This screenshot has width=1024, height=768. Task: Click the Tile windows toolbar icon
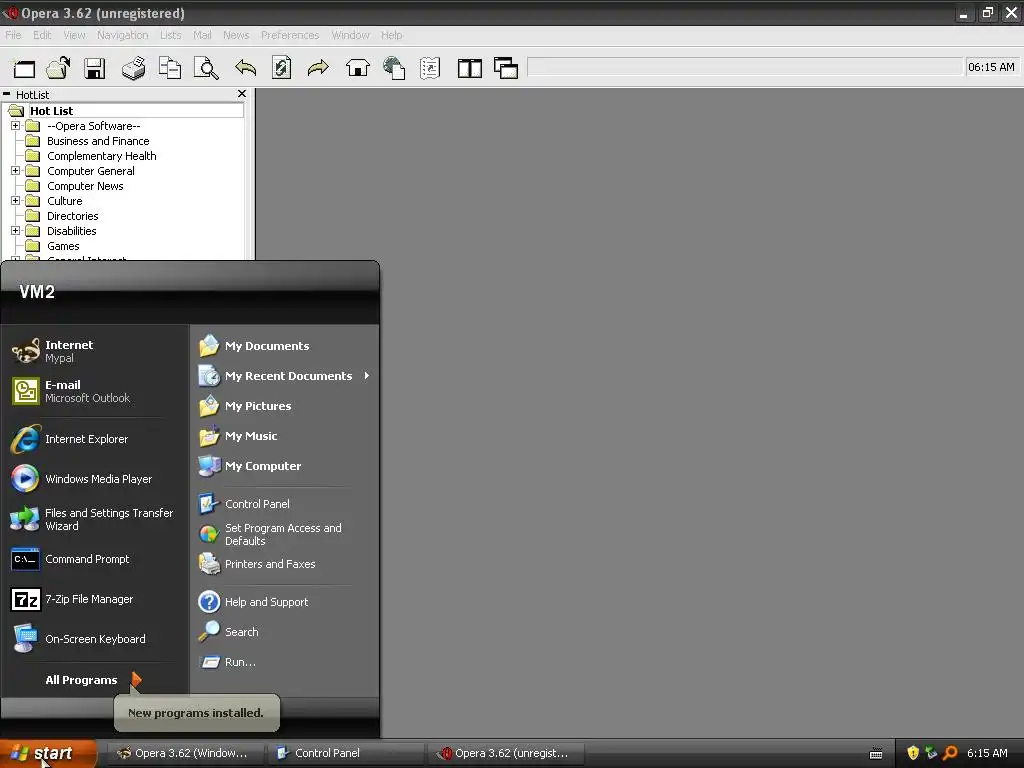(x=470, y=68)
